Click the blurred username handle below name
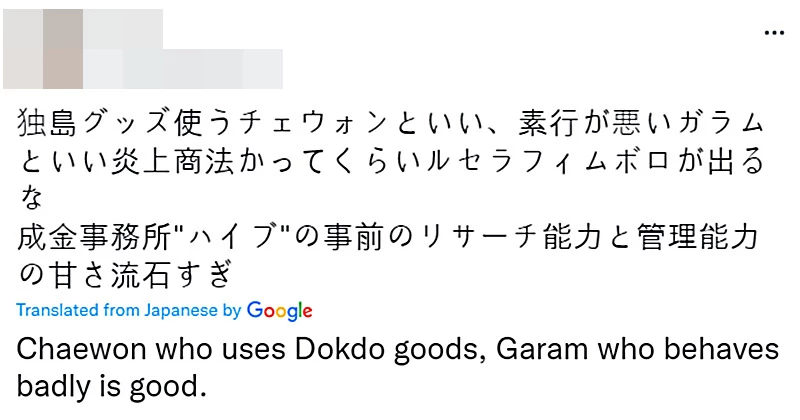 tap(183, 69)
